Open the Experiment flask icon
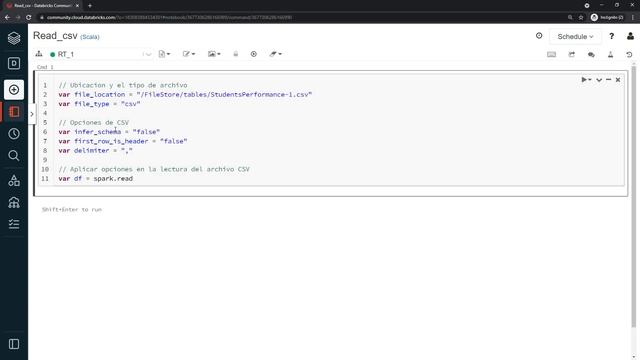The width and height of the screenshot is (640, 360). coord(611,54)
